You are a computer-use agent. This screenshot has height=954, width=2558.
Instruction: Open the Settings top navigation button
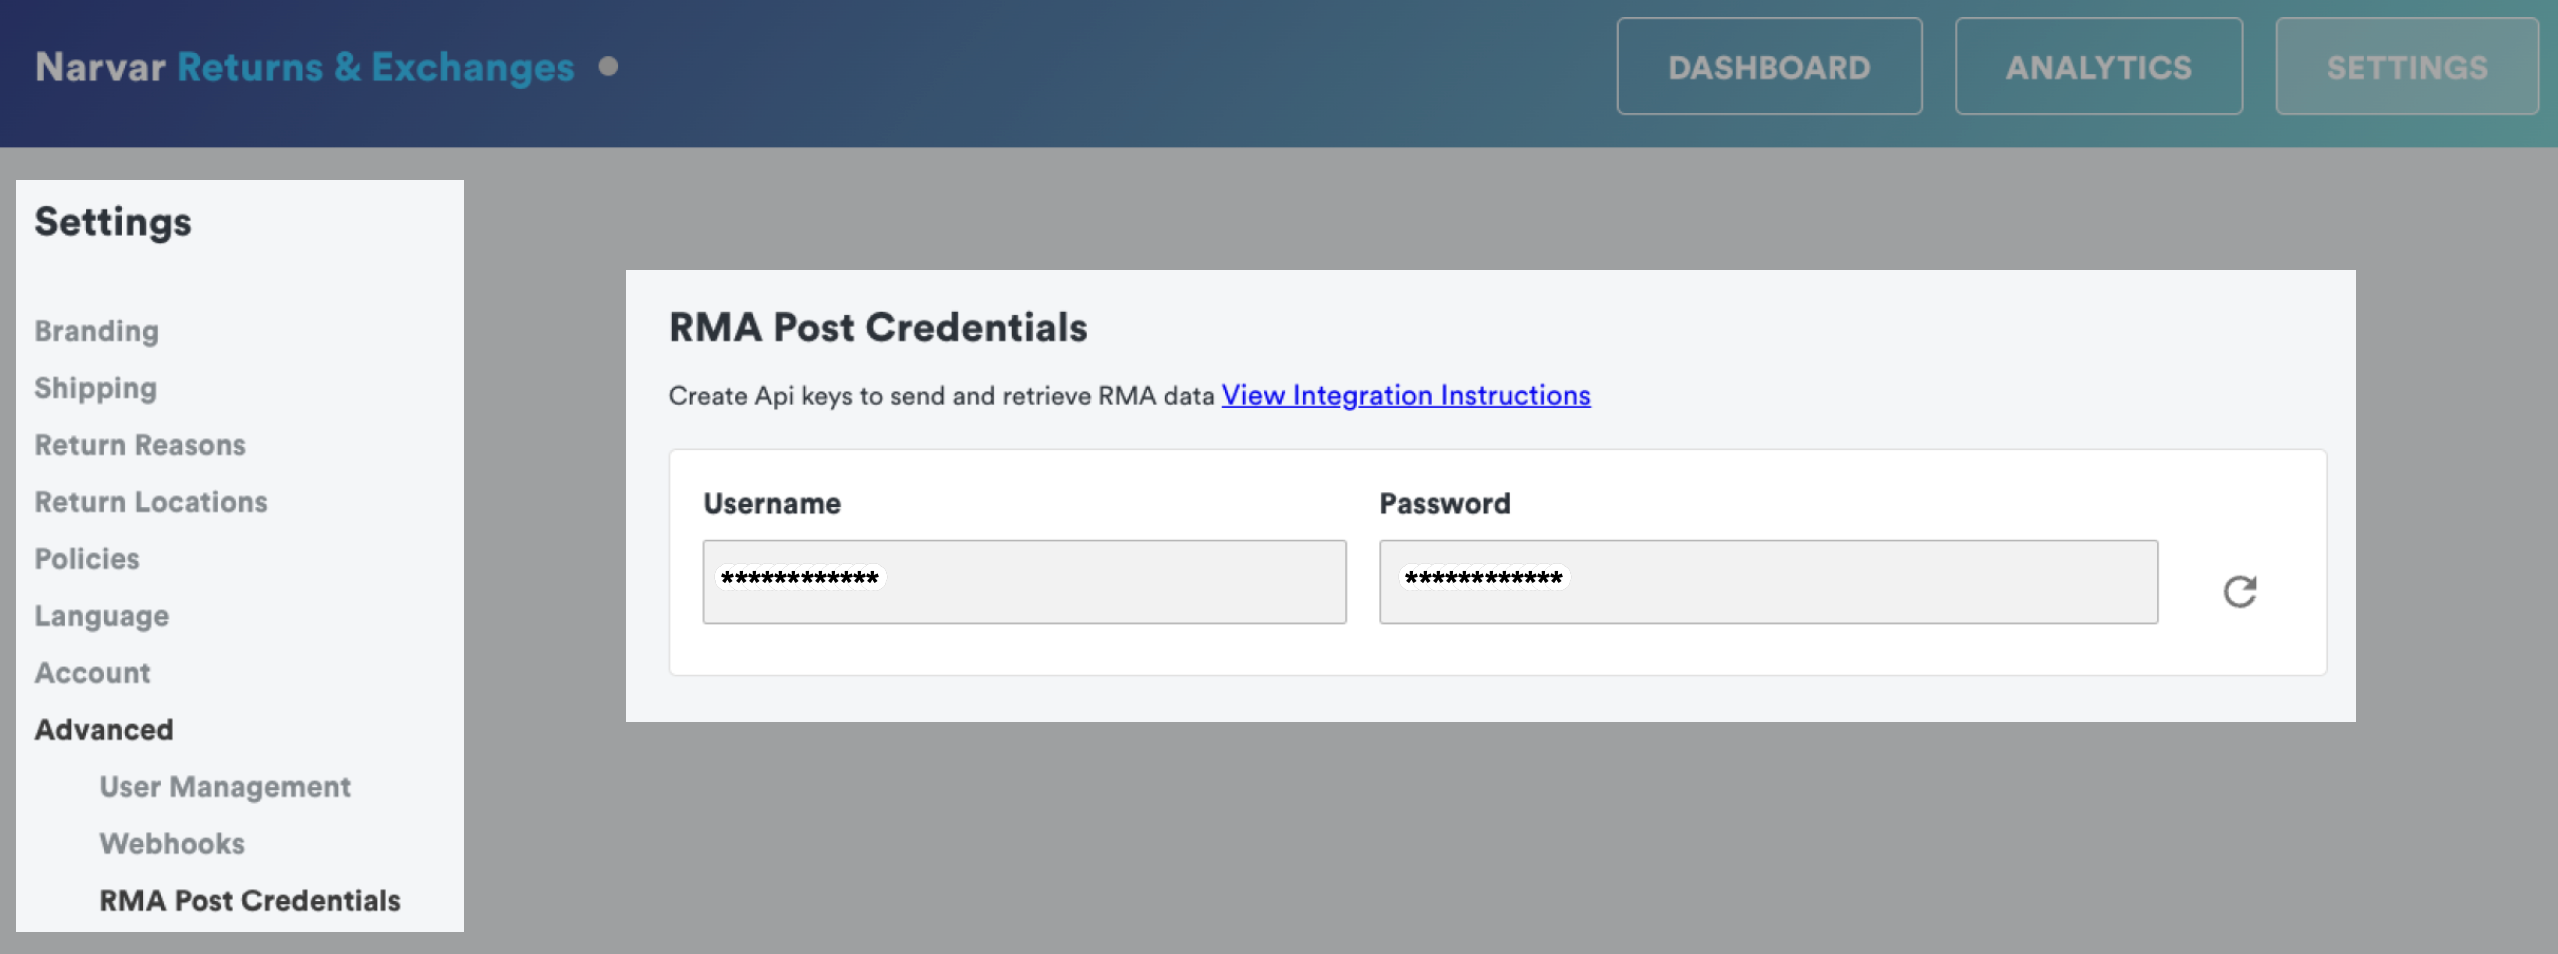pos(2406,67)
